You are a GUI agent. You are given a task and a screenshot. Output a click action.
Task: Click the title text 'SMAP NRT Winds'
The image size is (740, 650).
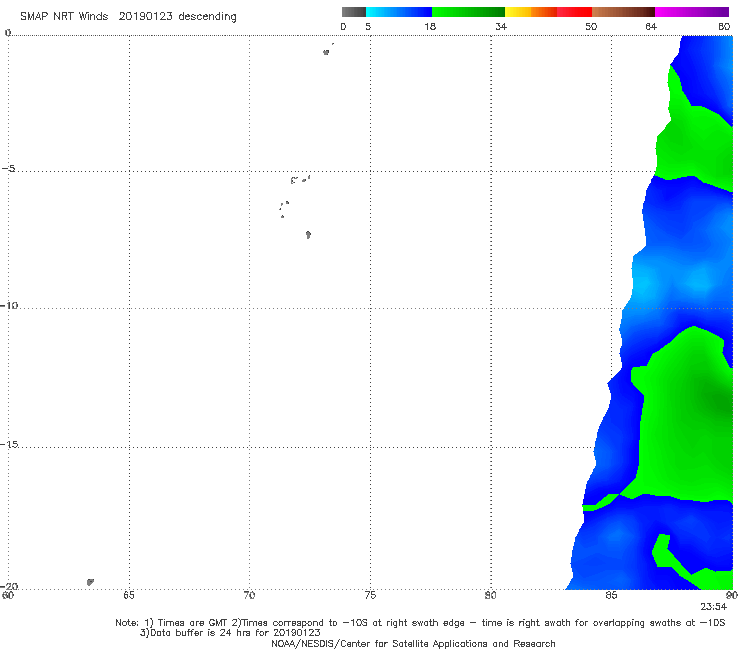[x=64, y=16]
